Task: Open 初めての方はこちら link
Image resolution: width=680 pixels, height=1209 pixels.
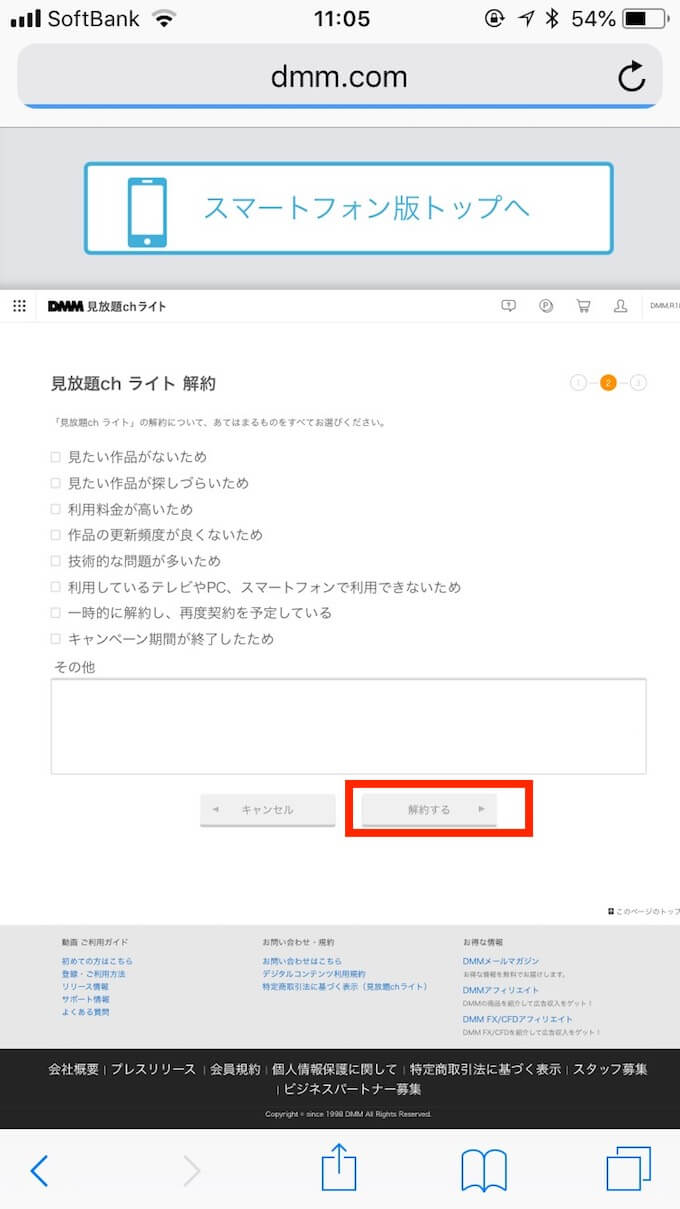Action: (97, 961)
